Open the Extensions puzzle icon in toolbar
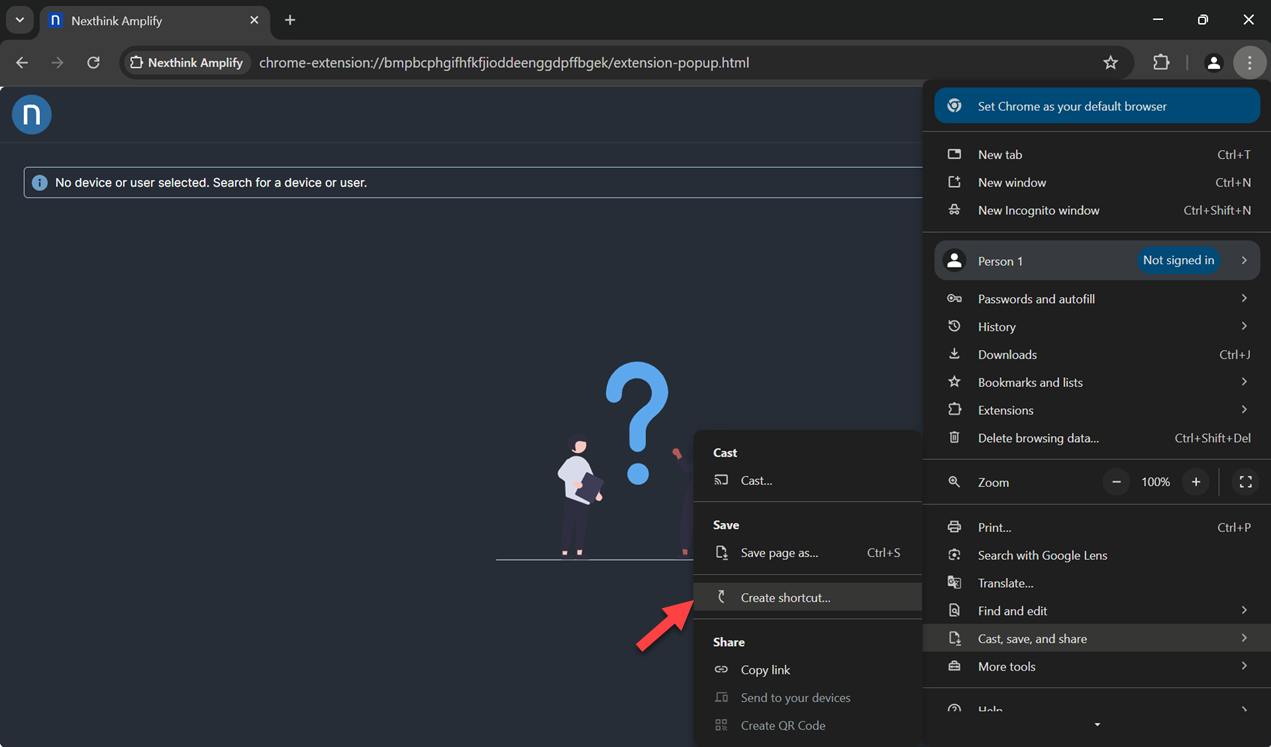This screenshot has height=747, width=1271. pyautogui.click(x=1161, y=63)
